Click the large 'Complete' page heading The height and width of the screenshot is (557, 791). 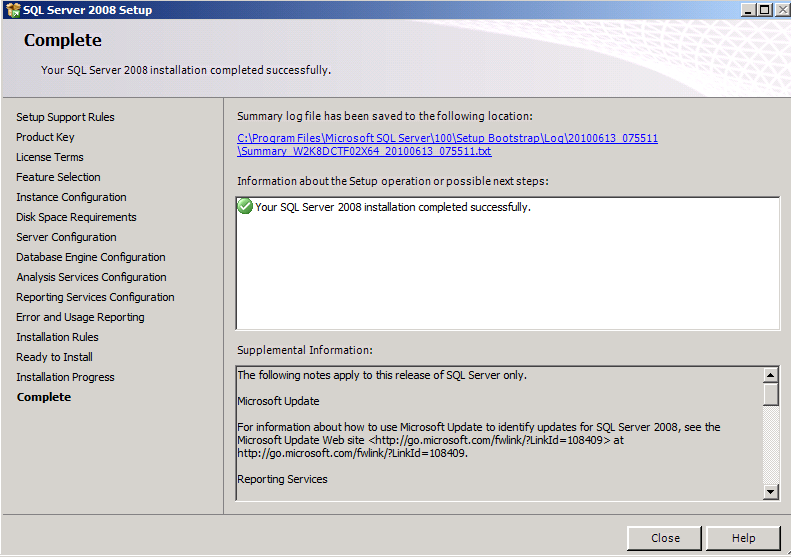click(x=63, y=40)
